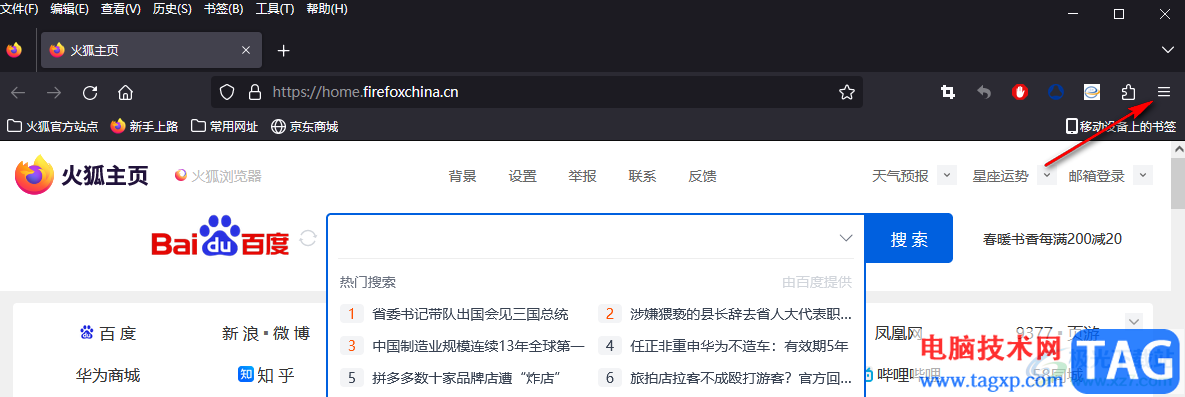Open 春暖书香每满200减20 promo link

(x=1052, y=239)
